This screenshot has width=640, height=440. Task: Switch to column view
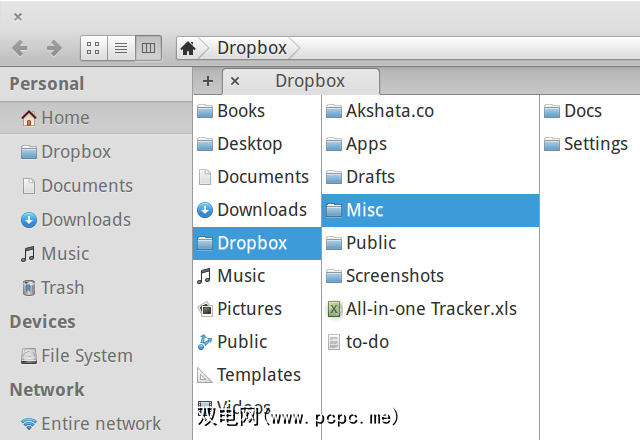(148, 48)
